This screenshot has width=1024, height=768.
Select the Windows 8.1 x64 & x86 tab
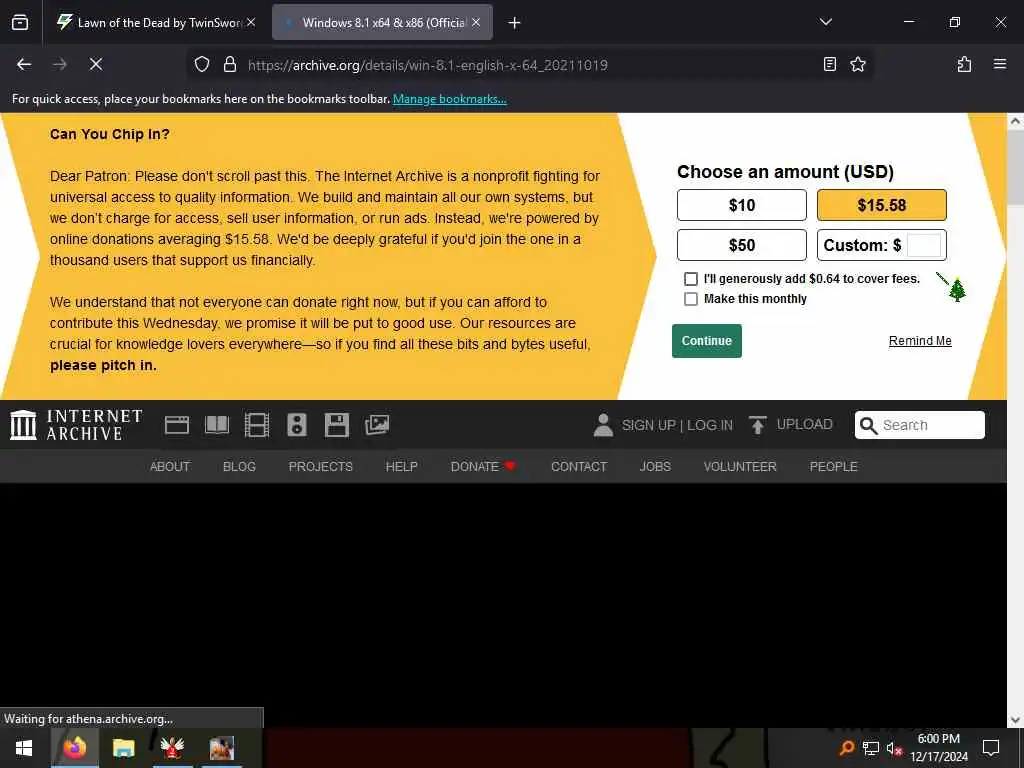pyautogui.click(x=382, y=22)
